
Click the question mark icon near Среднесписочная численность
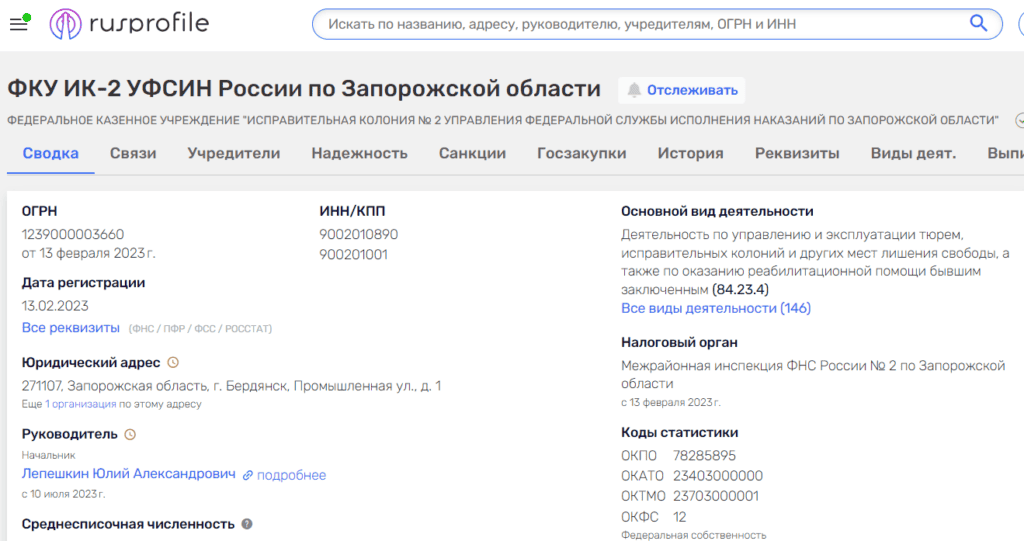pyautogui.click(x=247, y=524)
